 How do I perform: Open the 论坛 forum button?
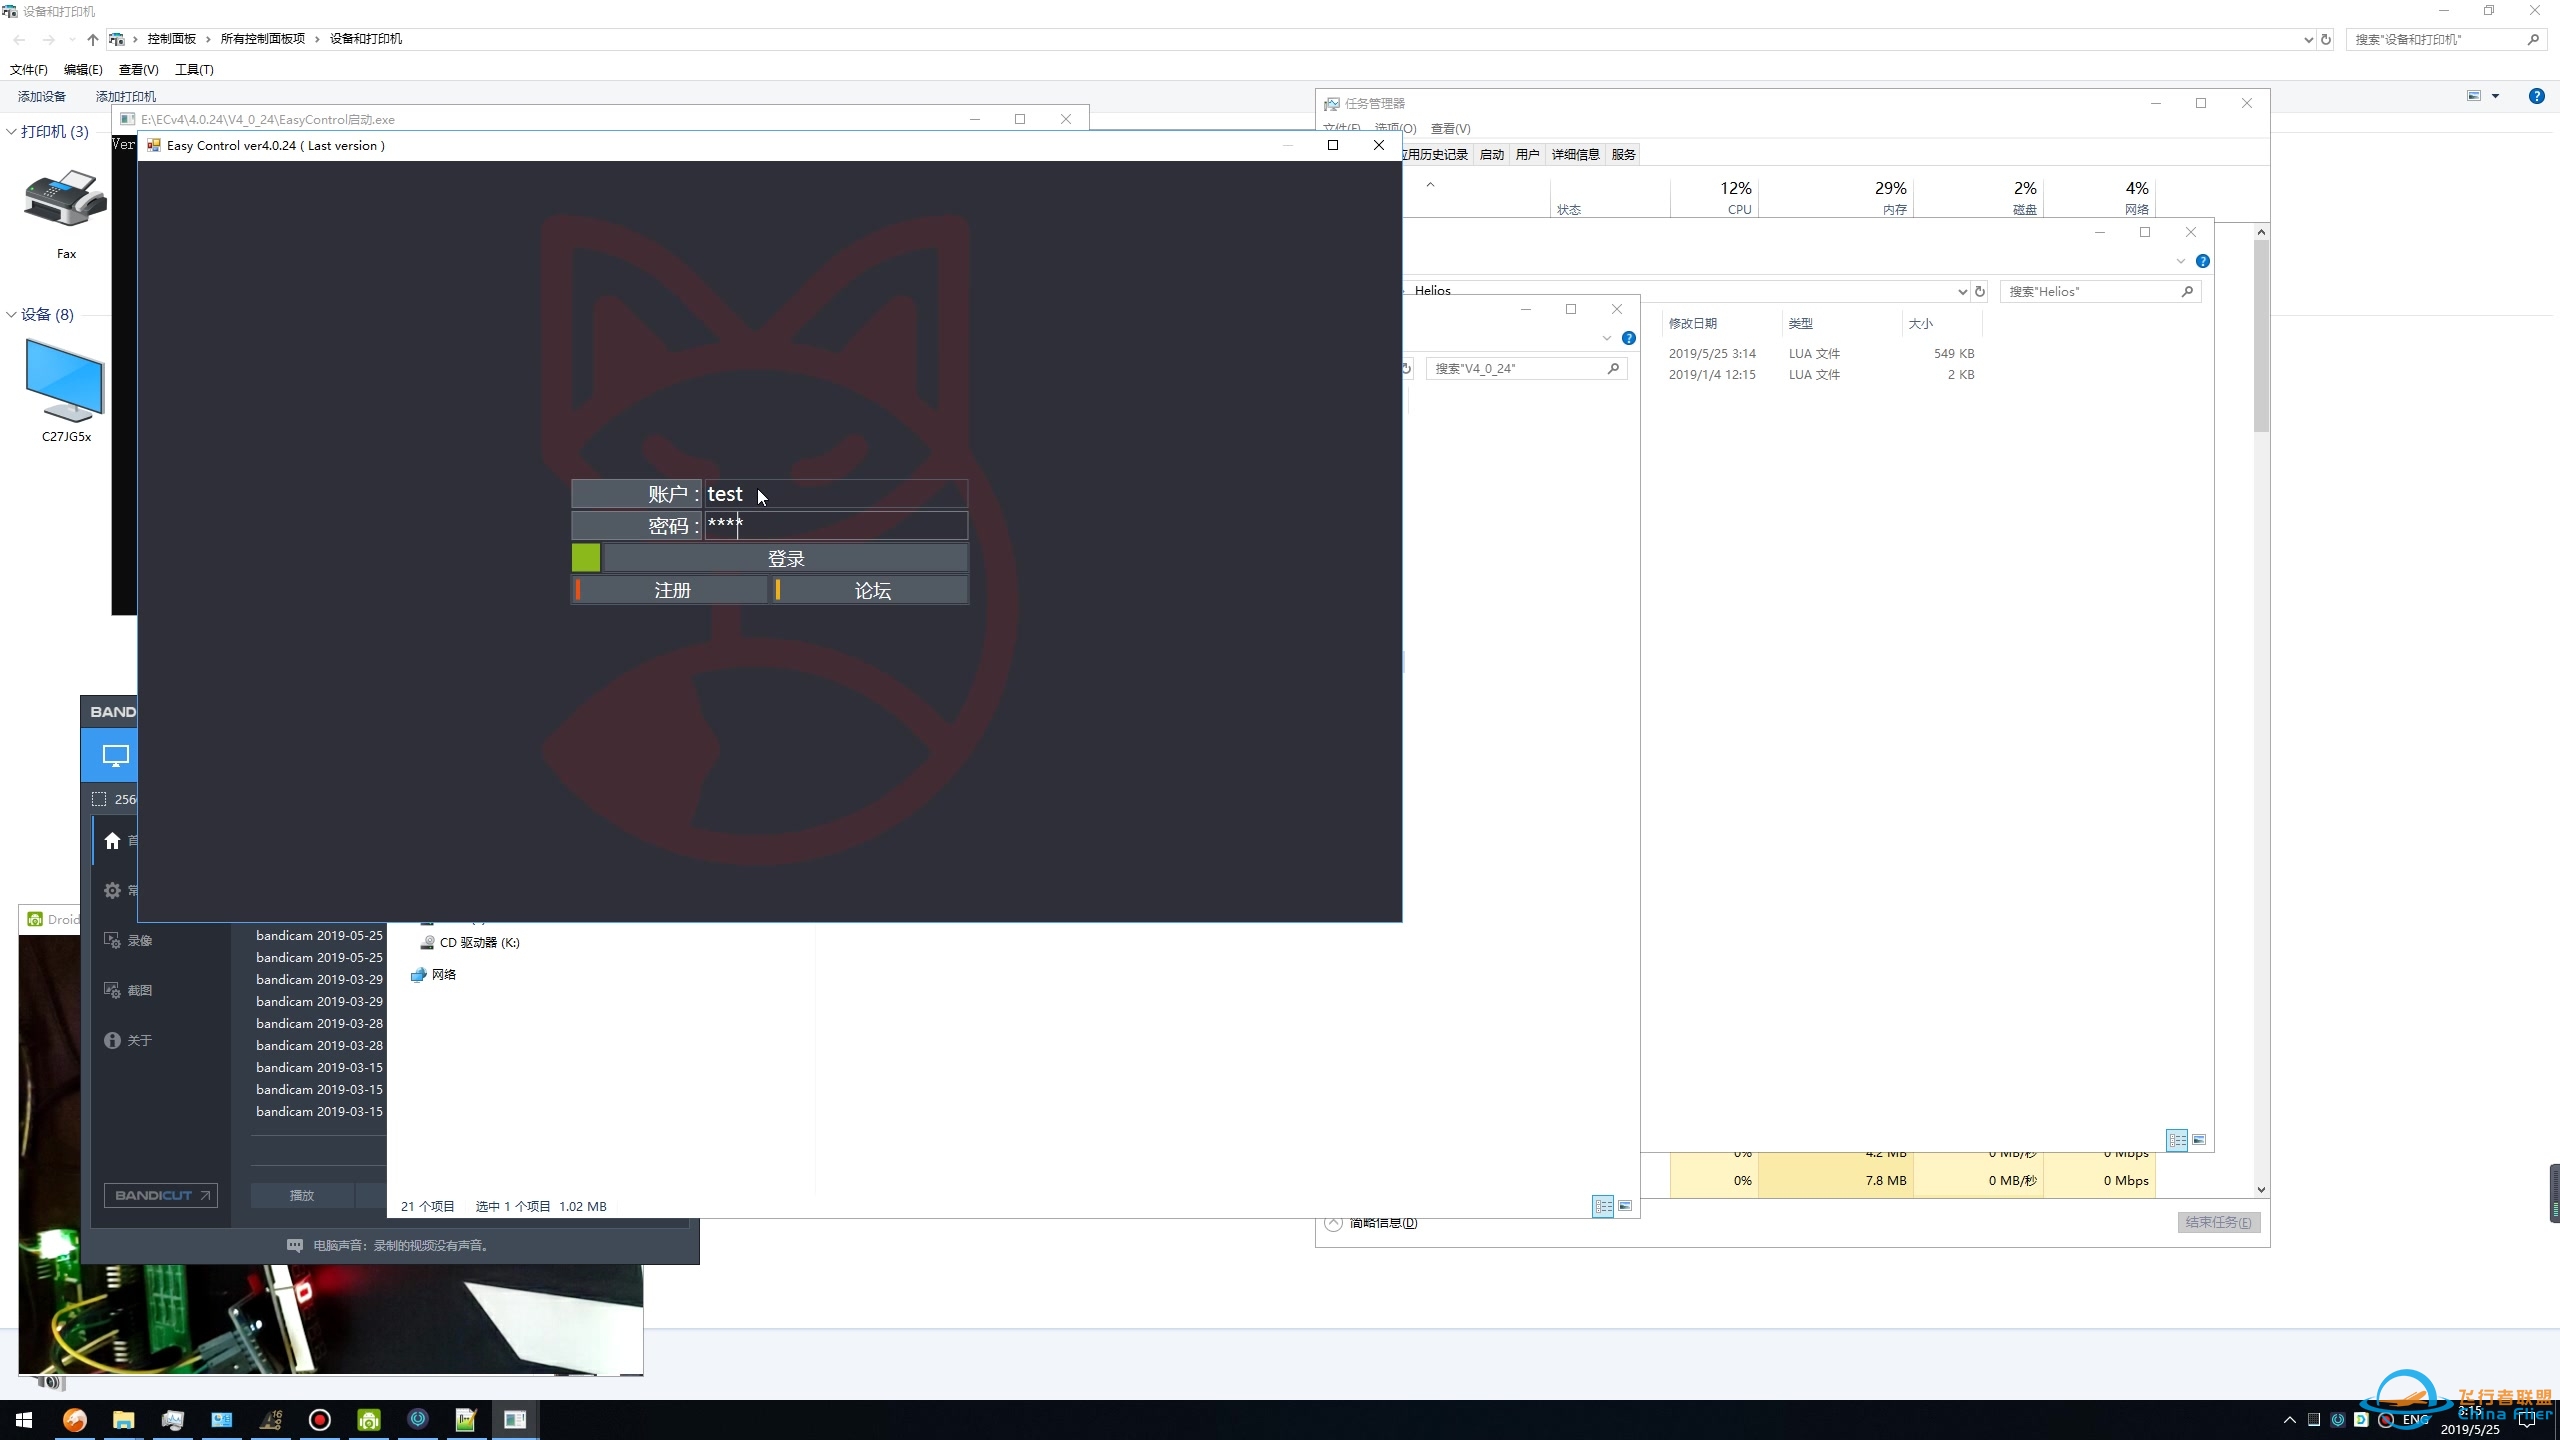871,591
